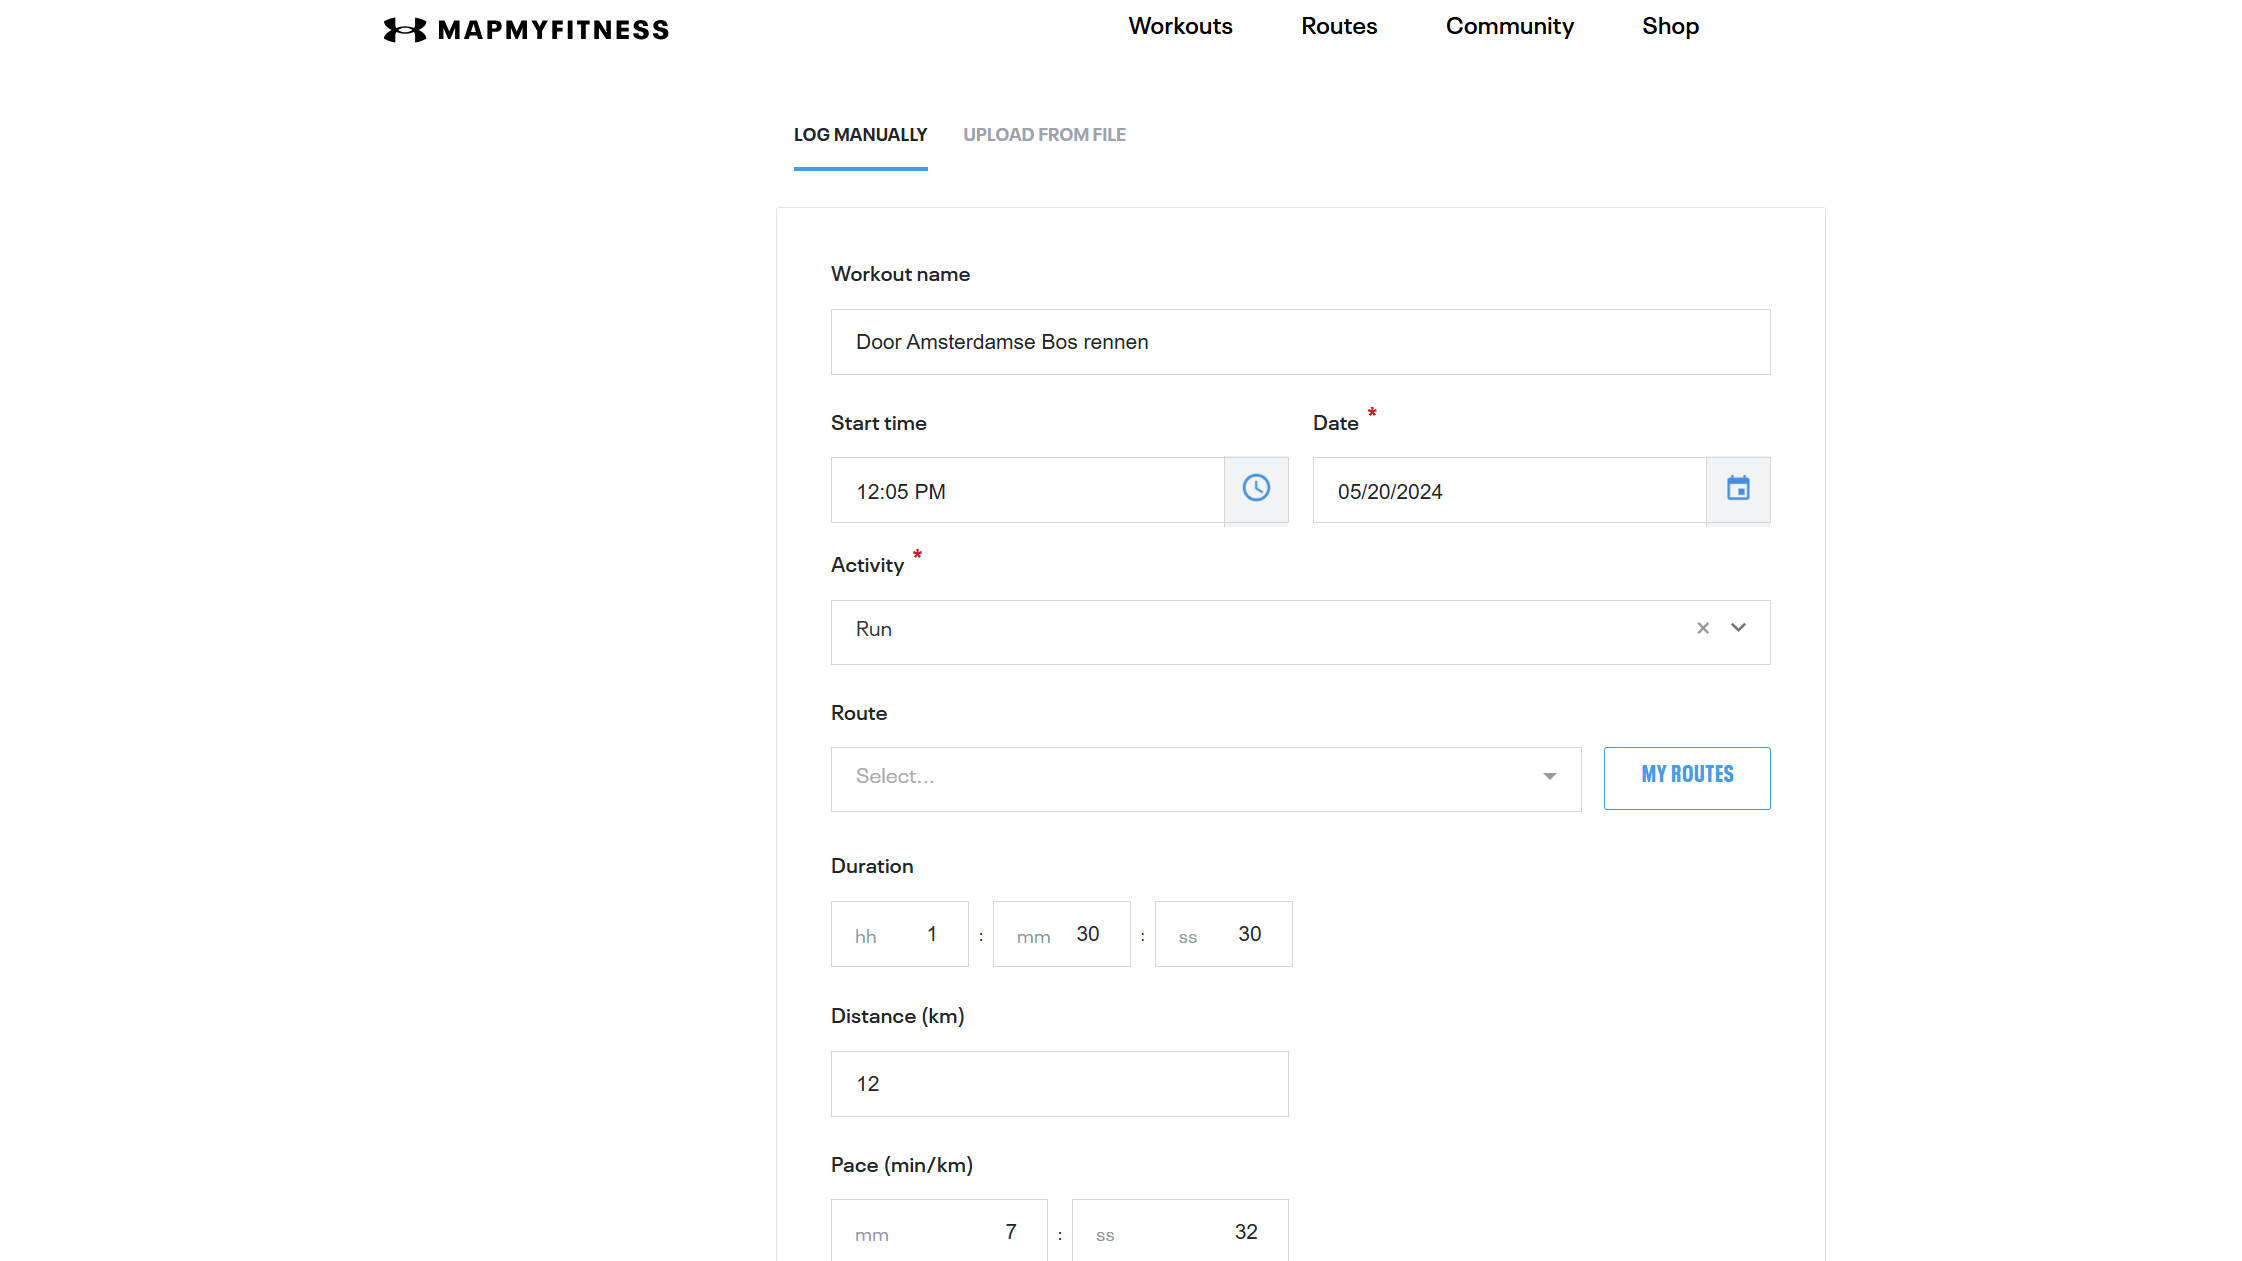Focus the Date input field
Screen dimensions: 2242x1261
tap(1508, 491)
